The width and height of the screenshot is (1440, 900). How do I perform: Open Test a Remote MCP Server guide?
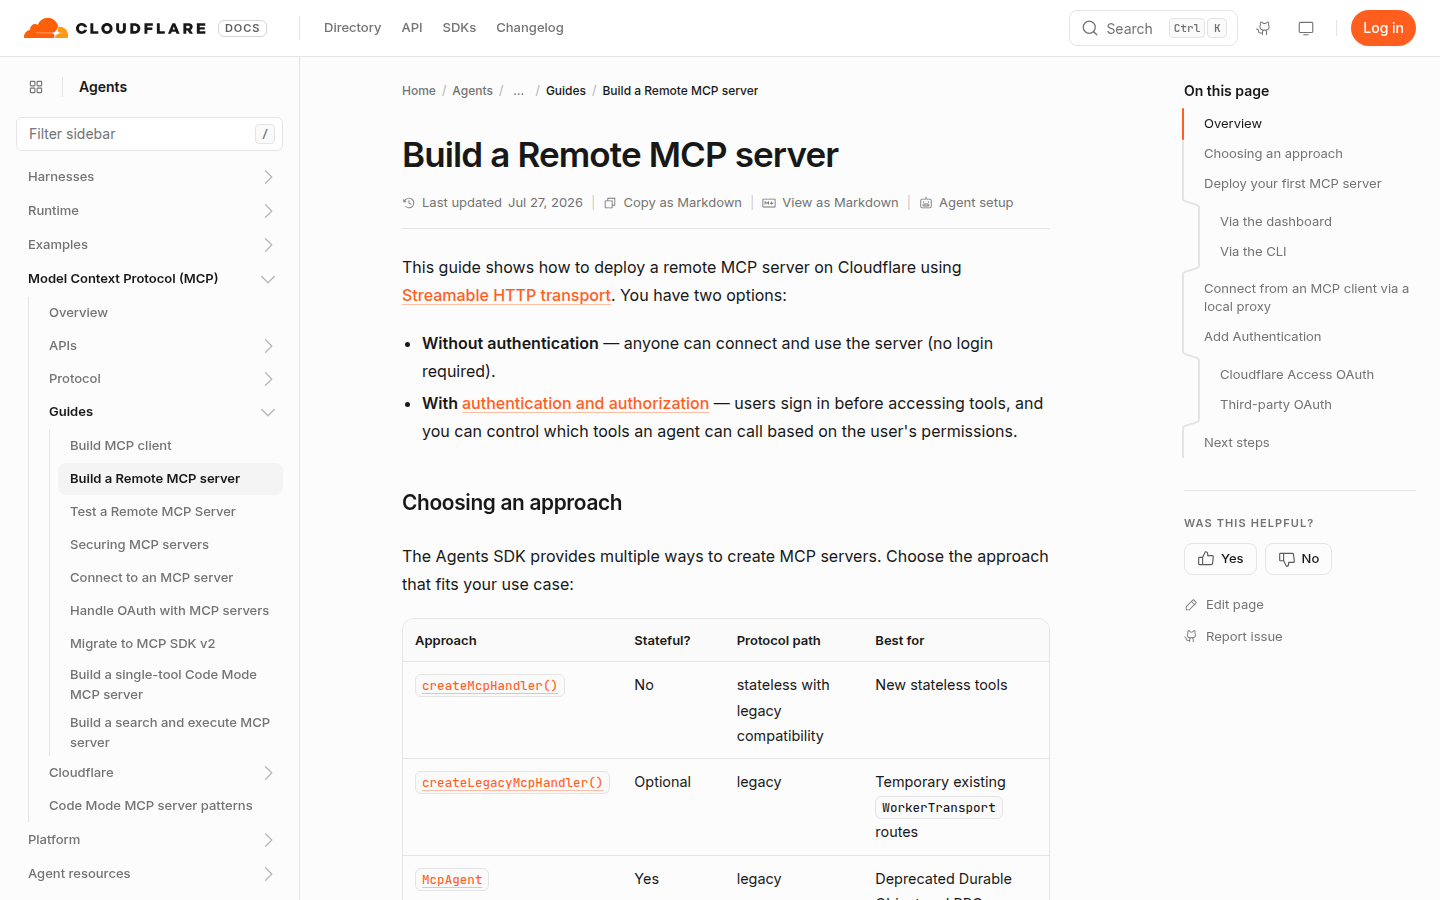click(x=153, y=512)
